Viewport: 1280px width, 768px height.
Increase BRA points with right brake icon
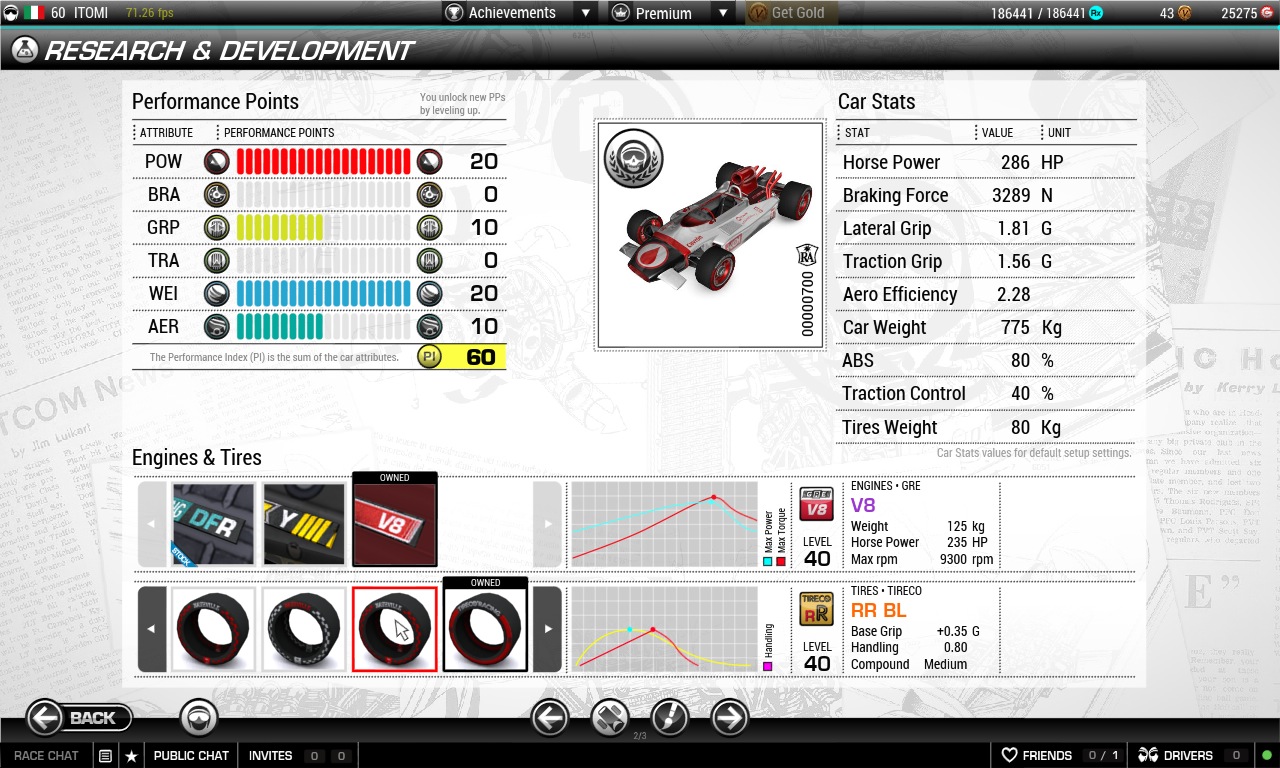pos(429,195)
